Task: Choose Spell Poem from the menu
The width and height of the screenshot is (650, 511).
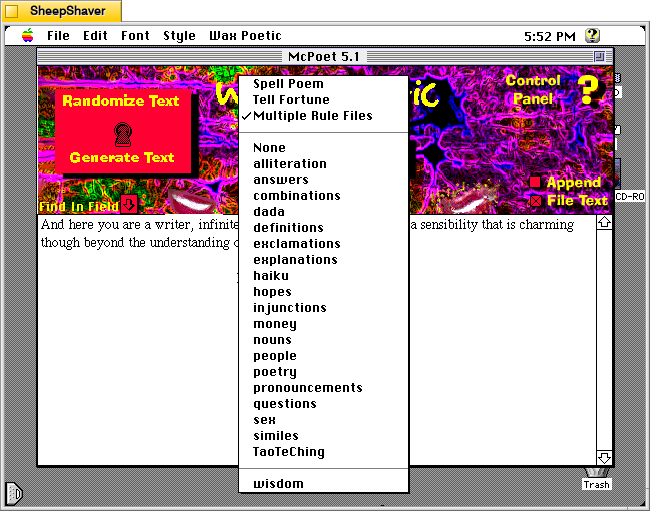Action: [x=323, y=84]
